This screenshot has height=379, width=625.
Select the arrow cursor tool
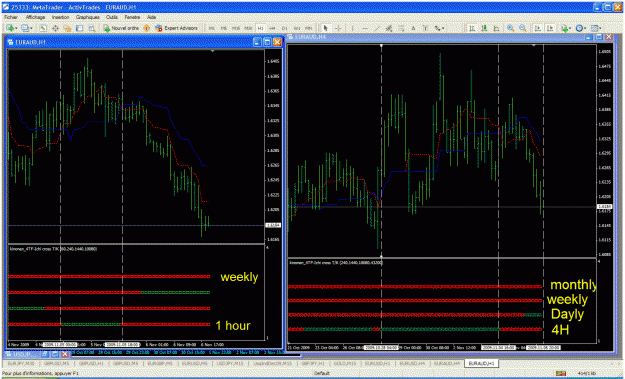tap(326, 28)
